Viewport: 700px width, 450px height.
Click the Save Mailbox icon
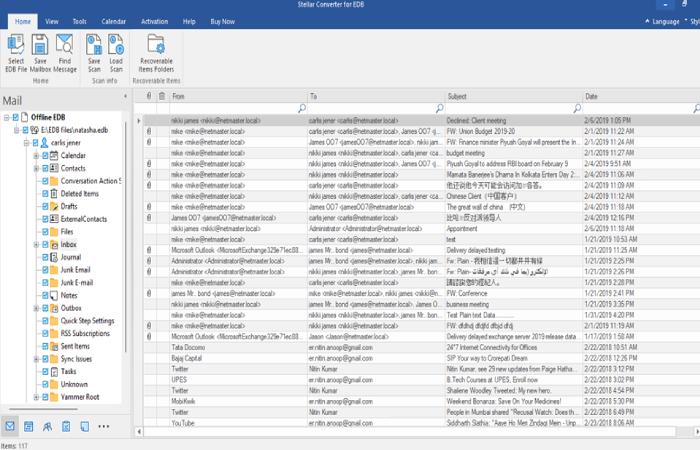(x=40, y=45)
